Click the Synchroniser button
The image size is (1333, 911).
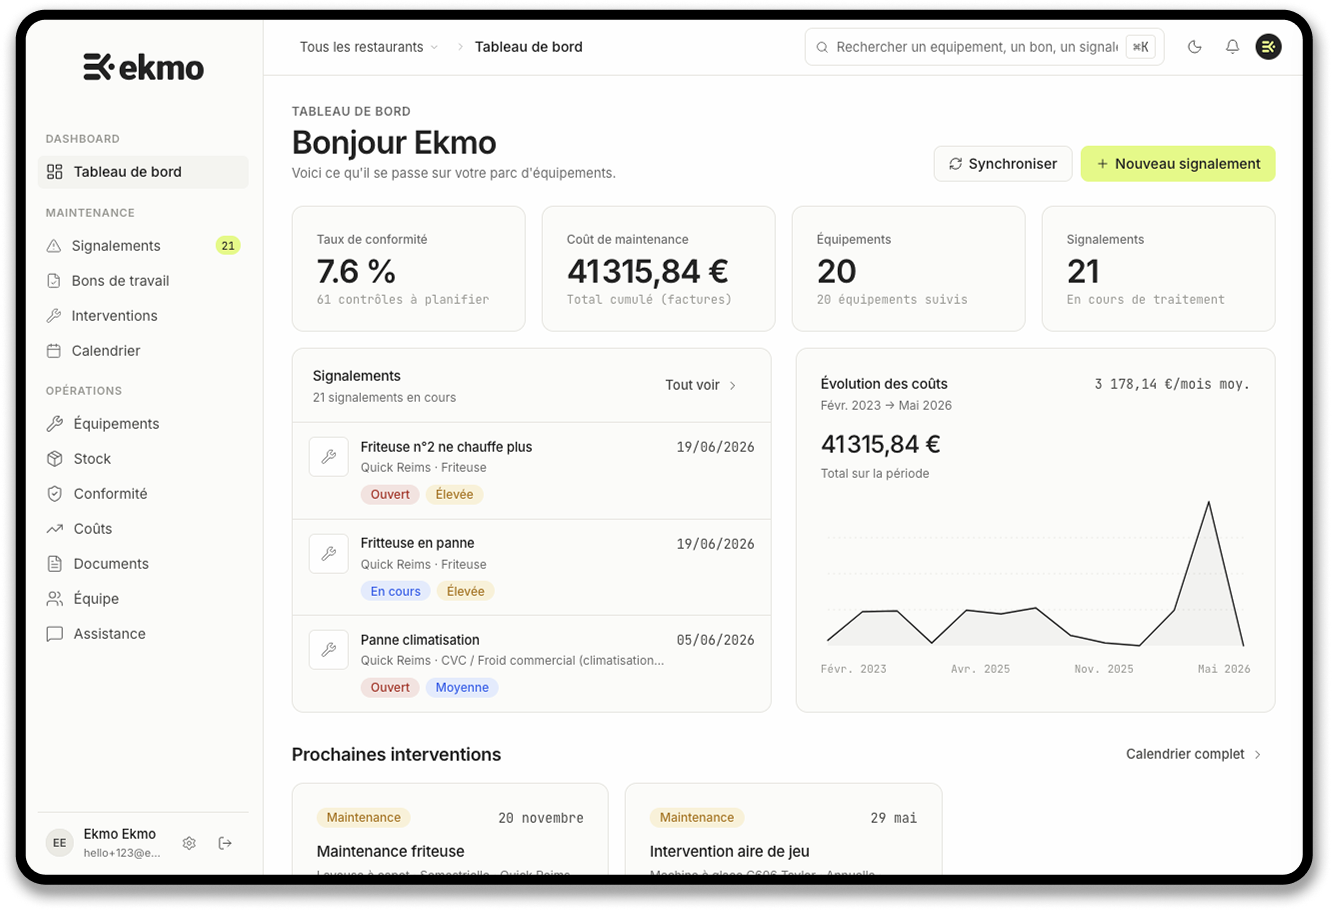(x=1003, y=164)
